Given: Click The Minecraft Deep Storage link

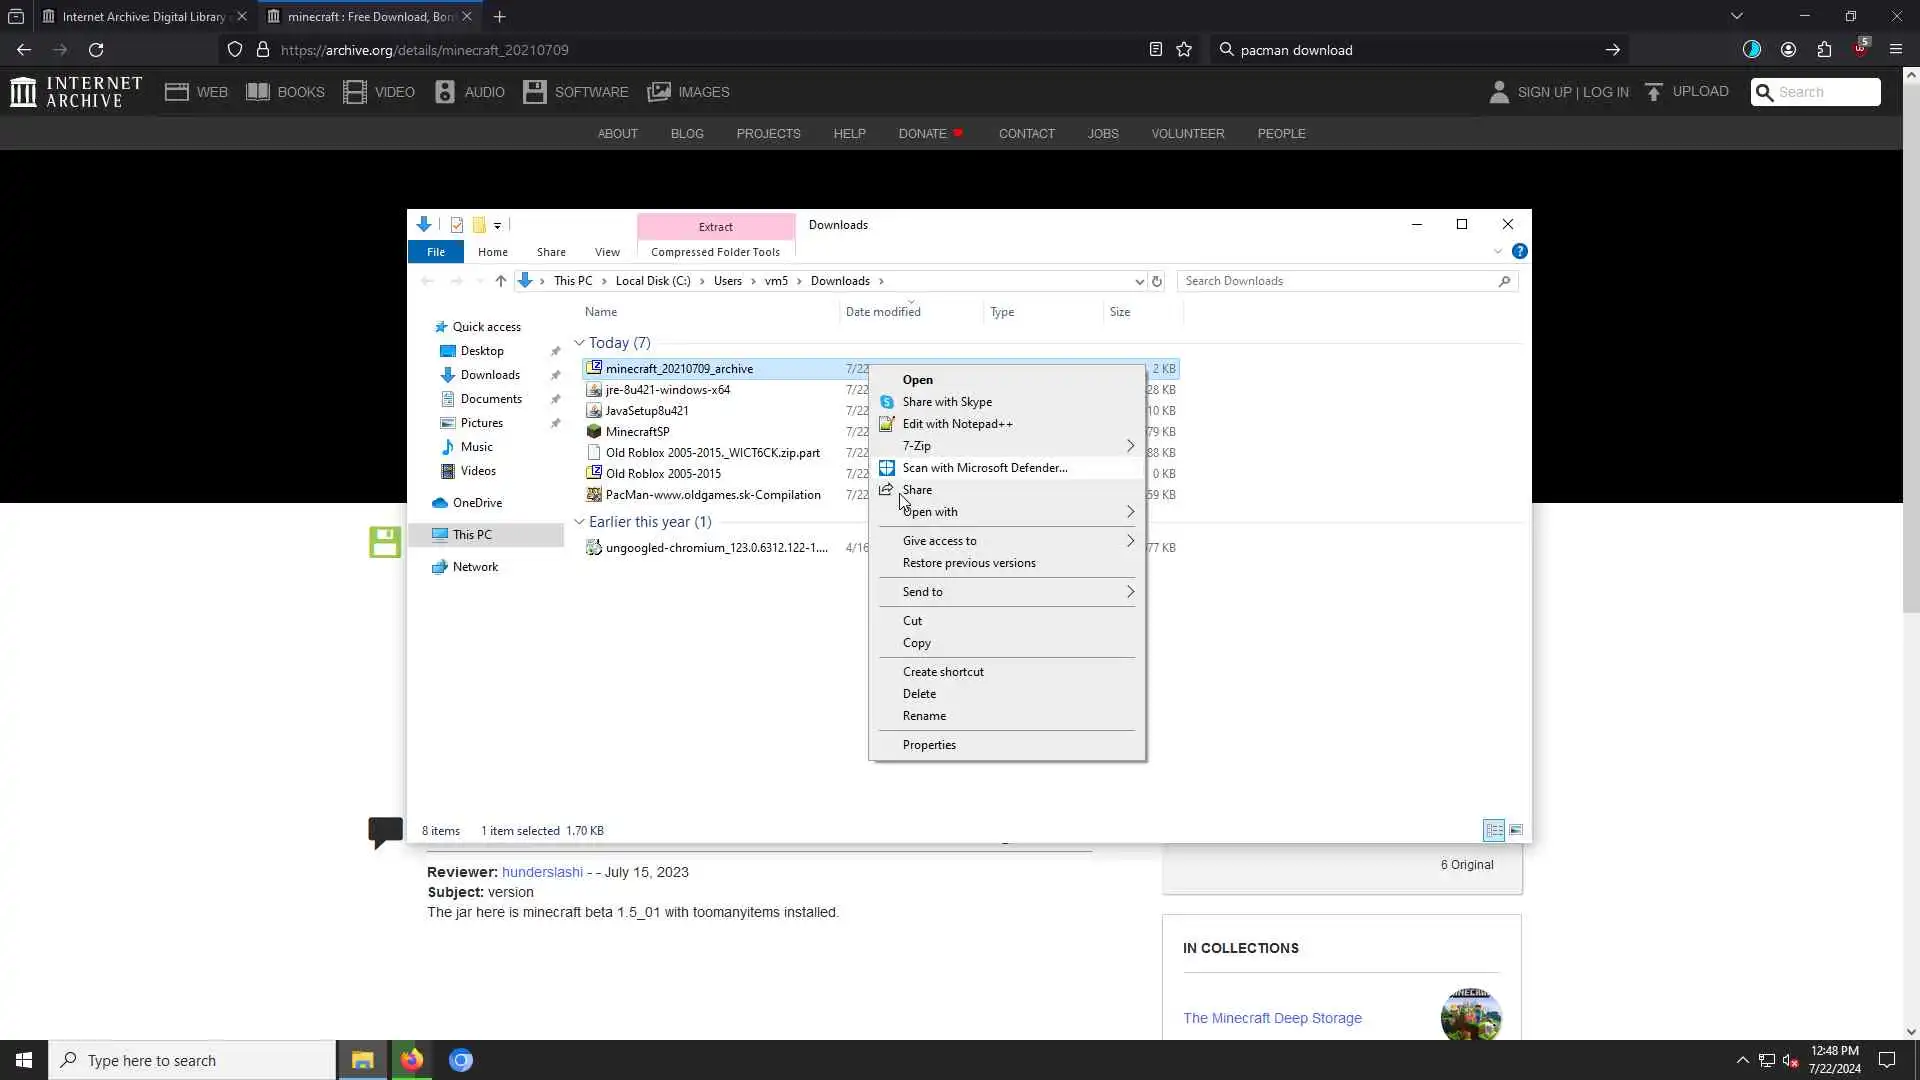Looking at the screenshot, I should click(1272, 1018).
